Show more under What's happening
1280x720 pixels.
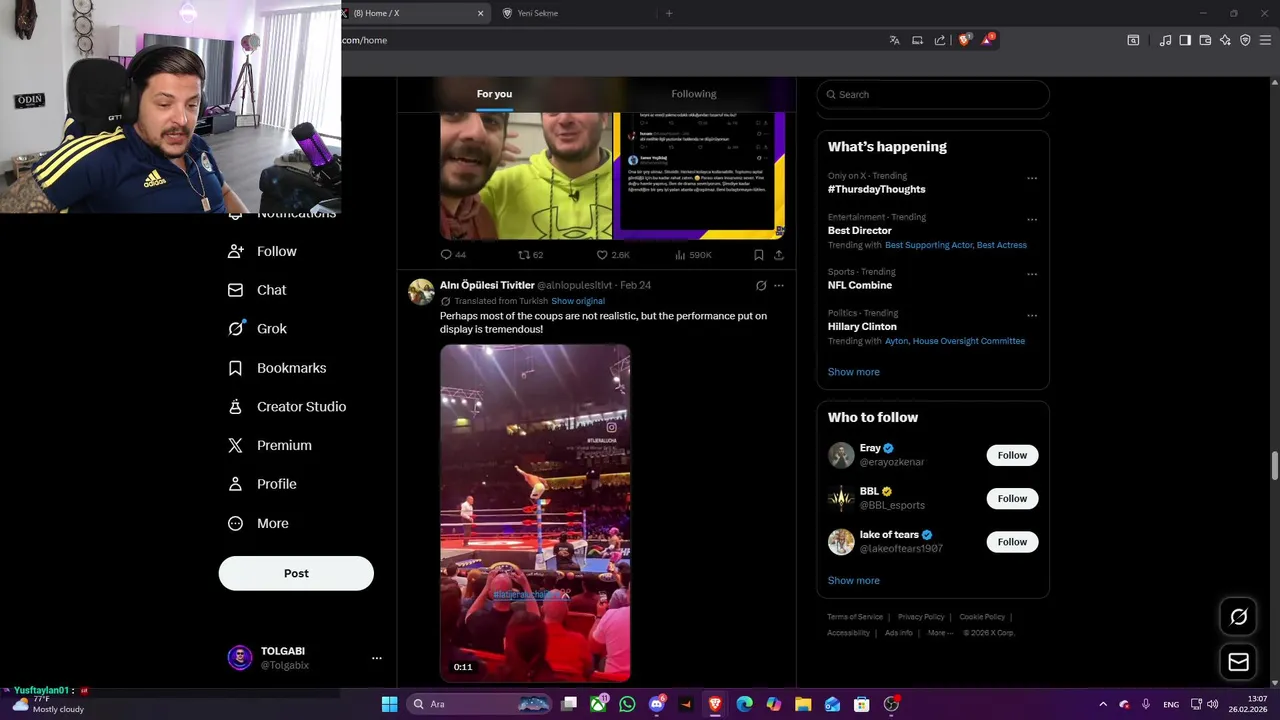[x=853, y=372]
